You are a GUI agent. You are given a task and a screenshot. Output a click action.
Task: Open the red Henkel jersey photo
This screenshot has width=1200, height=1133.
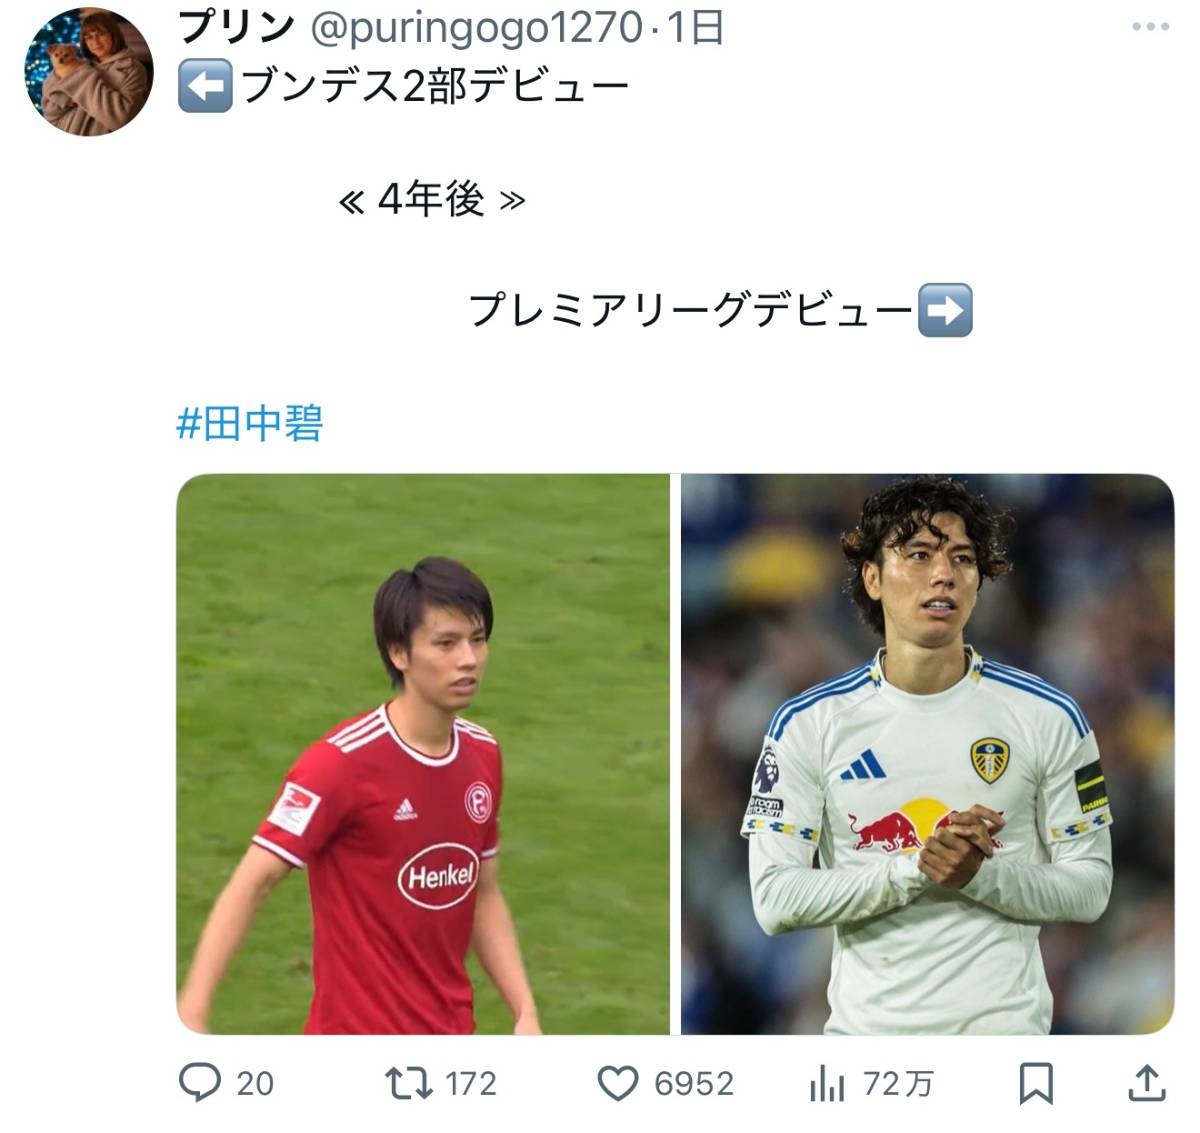(x=423, y=754)
